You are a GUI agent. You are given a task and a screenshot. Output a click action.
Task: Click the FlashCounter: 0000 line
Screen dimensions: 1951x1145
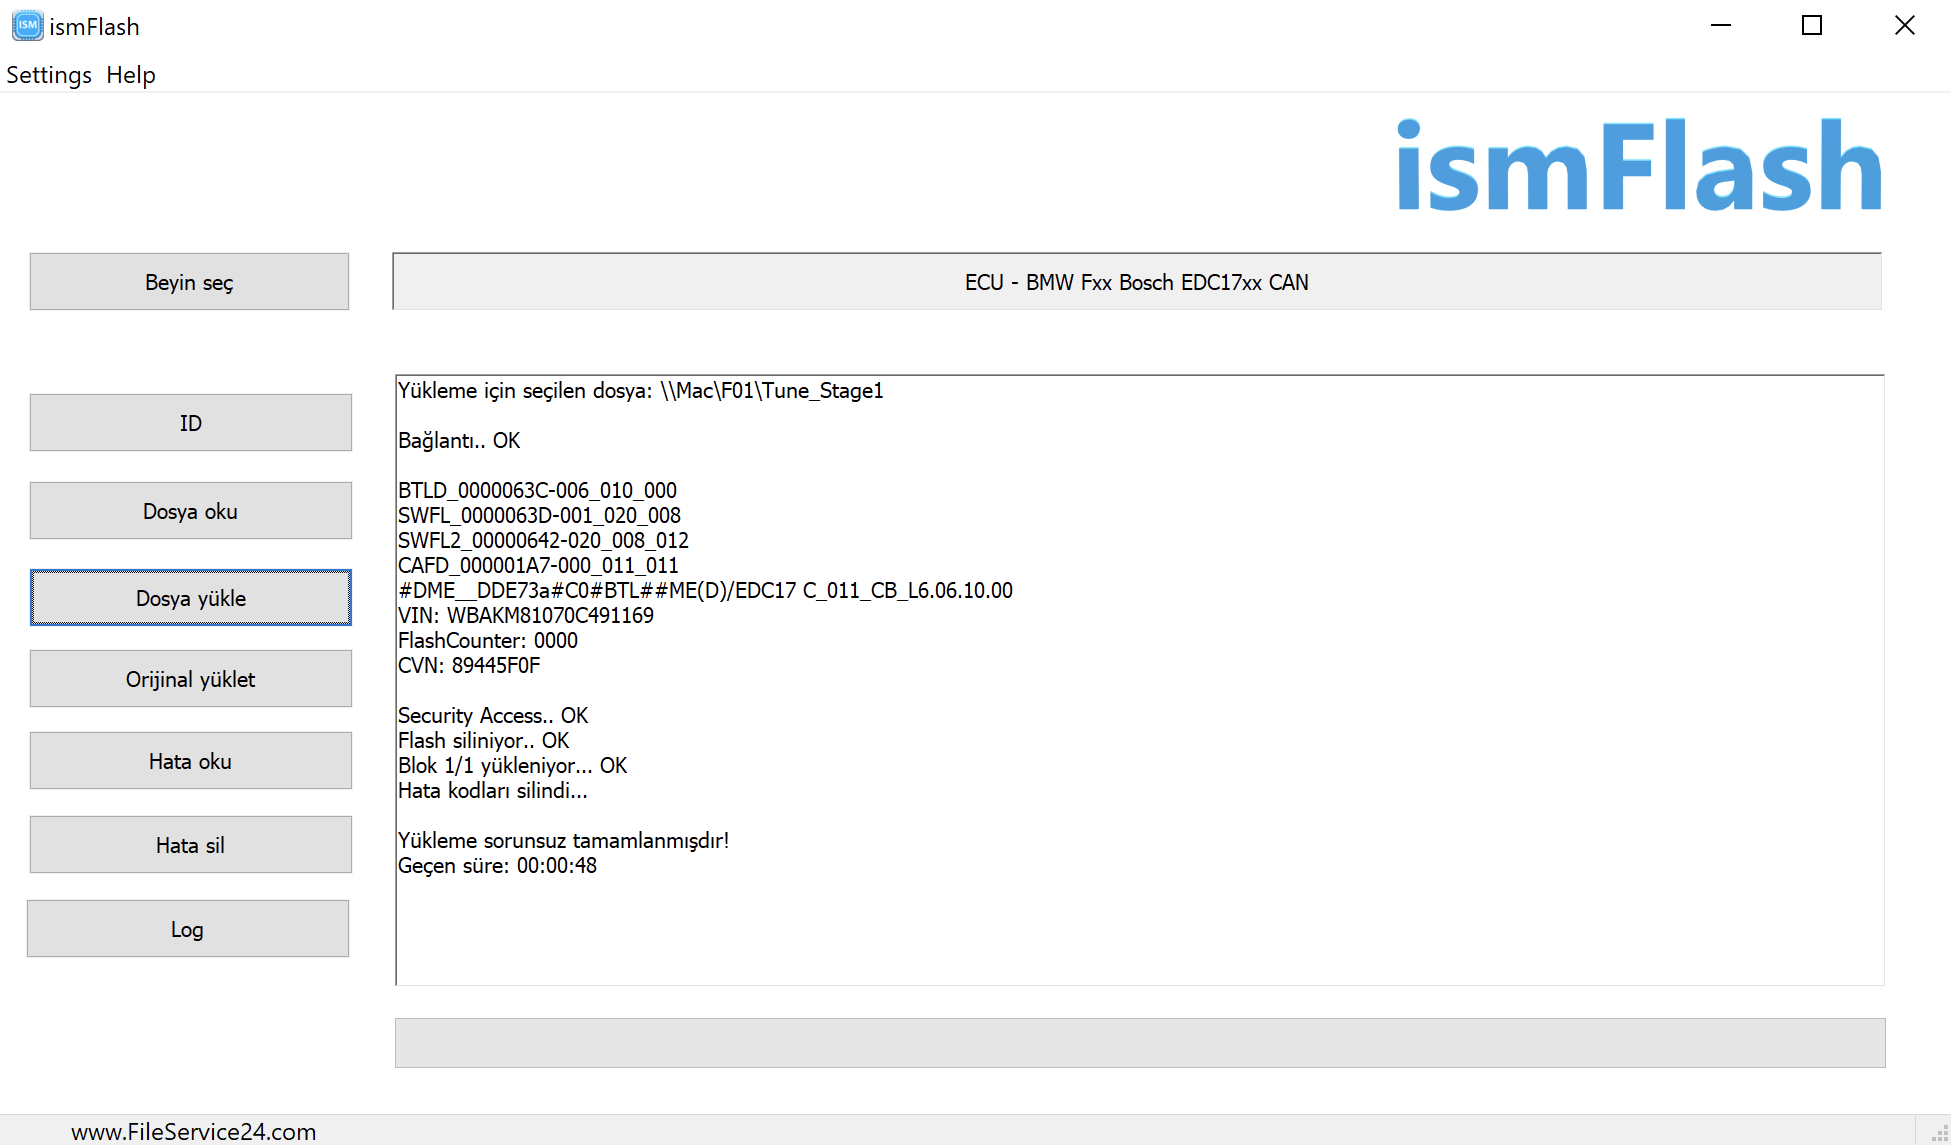point(488,641)
